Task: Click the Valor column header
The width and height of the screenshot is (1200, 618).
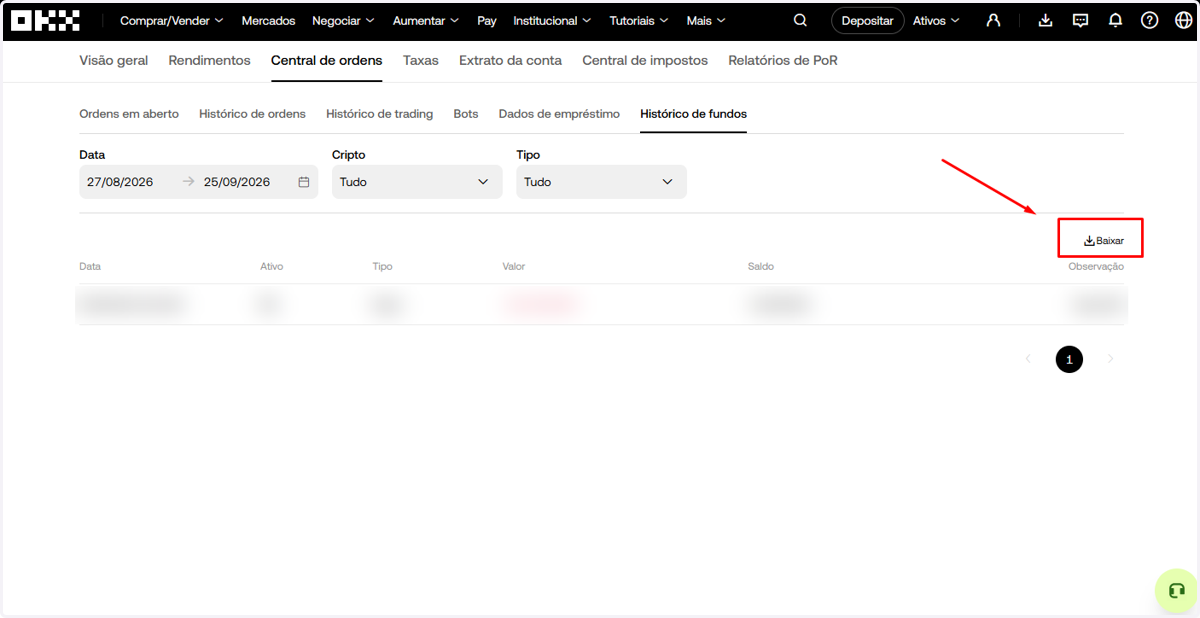Action: click(x=514, y=267)
